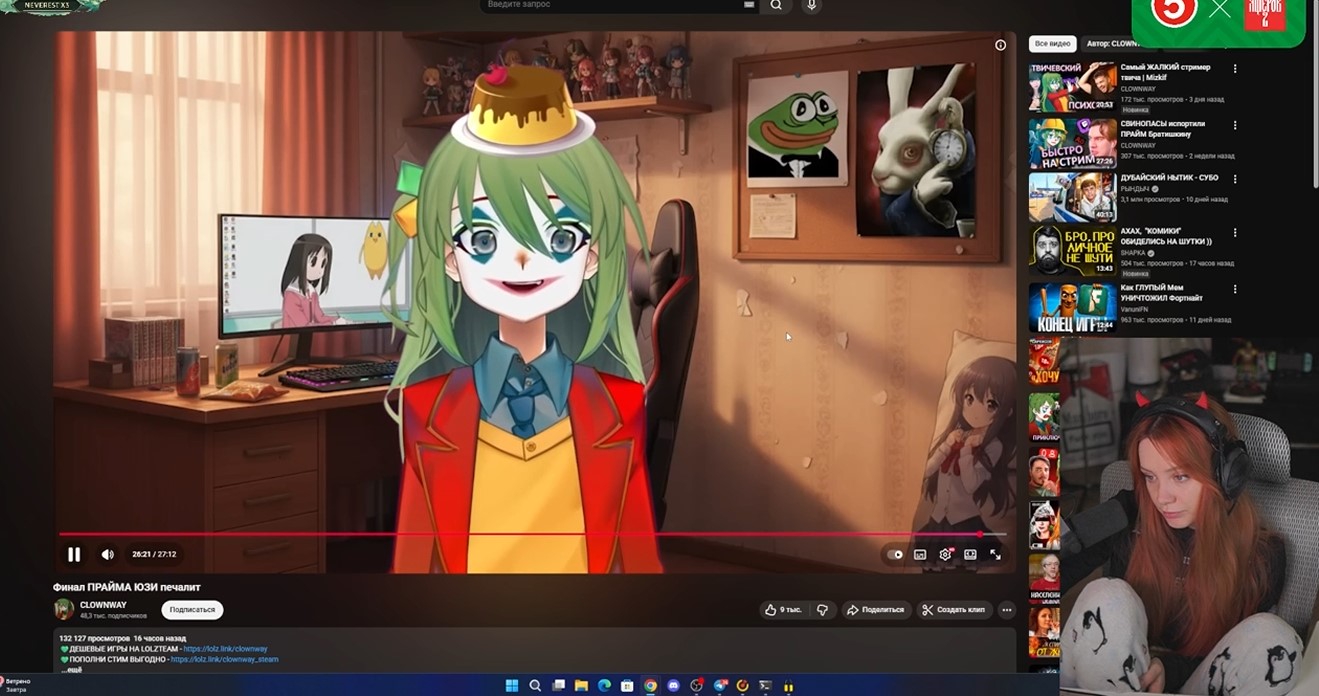Click the search magnifier button at the top
1319x696 pixels.
click(776, 5)
